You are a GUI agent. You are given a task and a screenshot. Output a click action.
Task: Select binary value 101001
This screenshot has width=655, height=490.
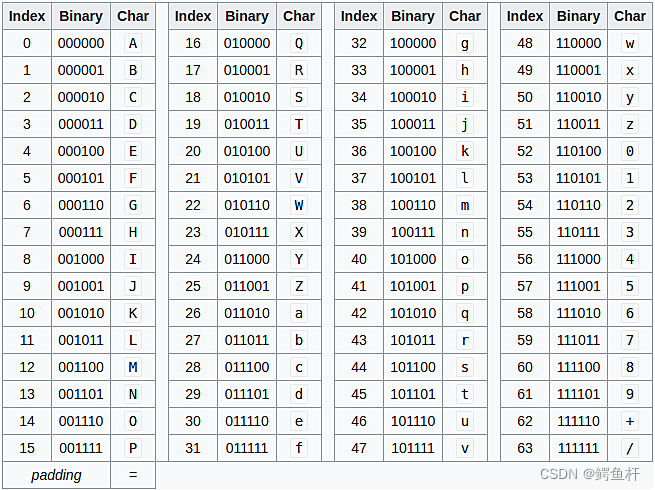point(413,286)
